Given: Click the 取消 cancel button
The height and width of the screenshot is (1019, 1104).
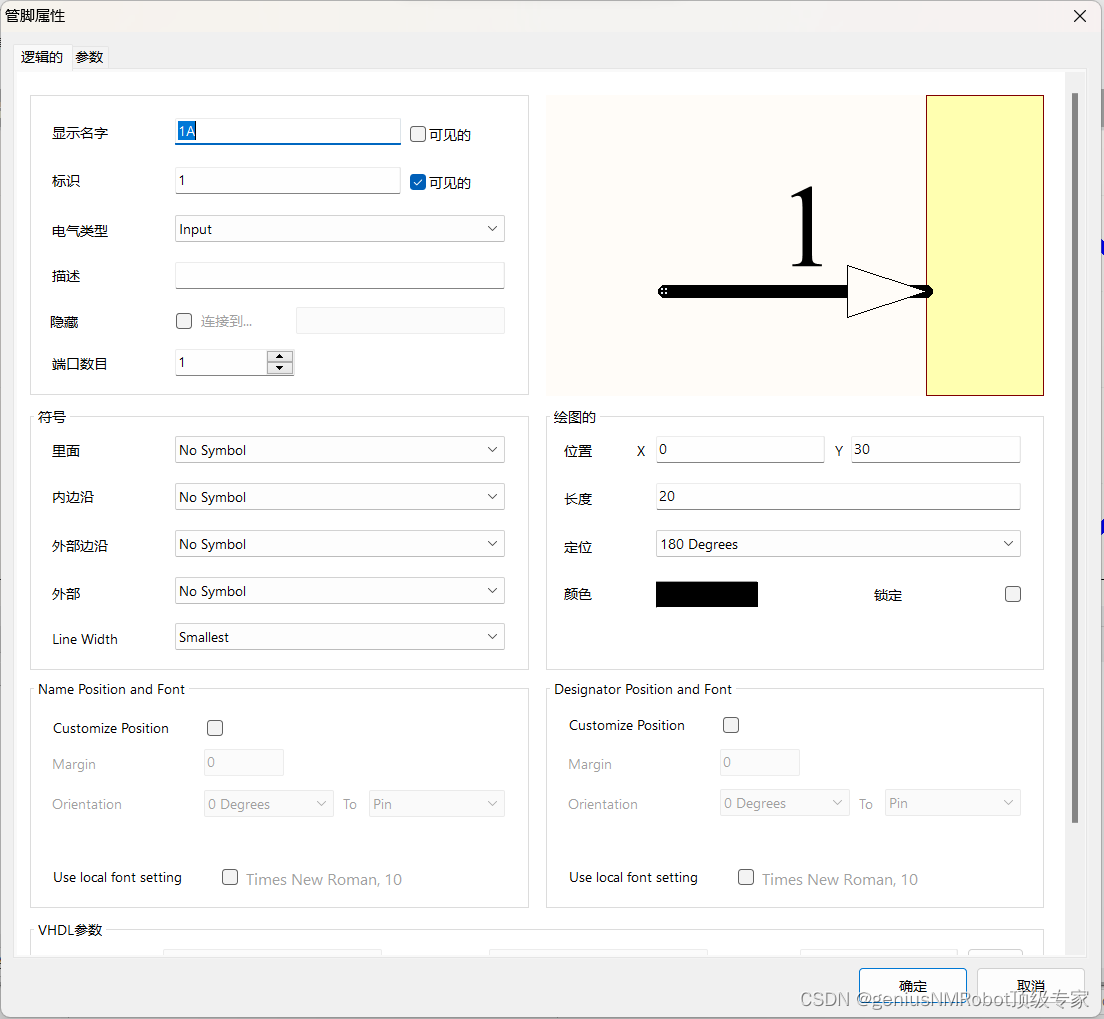Looking at the screenshot, I should [x=1031, y=984].
